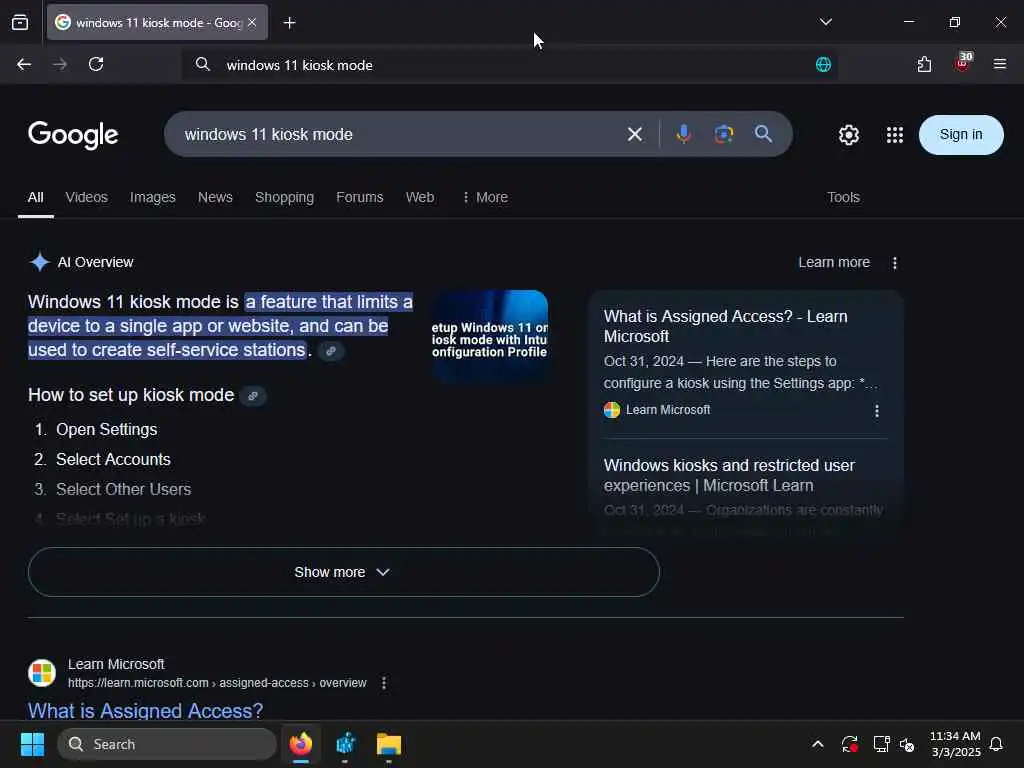Click link chip next to How to set up kiosk mode
This screenshot has width=1024, height=768.
pyautogui.click(x=253, y=396)
